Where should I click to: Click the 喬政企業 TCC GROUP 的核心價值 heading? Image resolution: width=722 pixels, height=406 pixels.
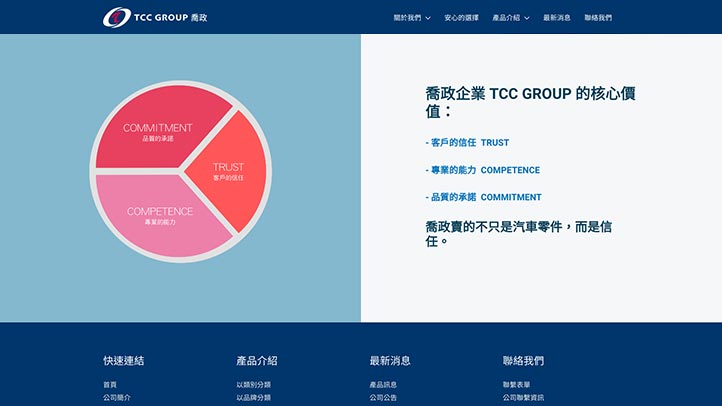tap(530, 102)
